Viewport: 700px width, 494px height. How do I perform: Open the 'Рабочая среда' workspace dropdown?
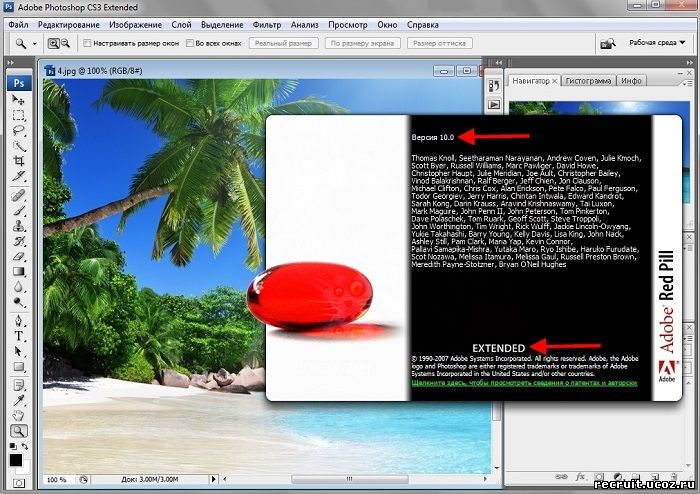(x=657, y=43)
